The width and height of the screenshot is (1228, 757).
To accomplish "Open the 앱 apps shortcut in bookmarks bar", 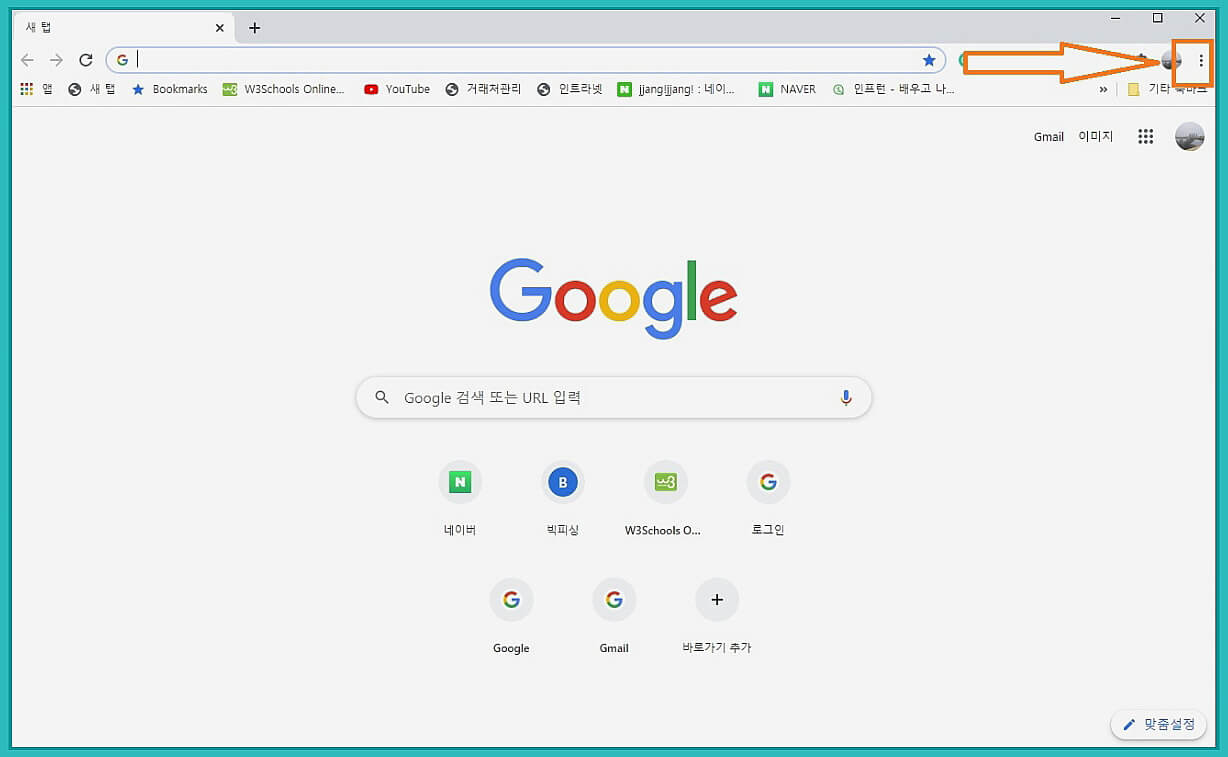I will coord(36,89).
